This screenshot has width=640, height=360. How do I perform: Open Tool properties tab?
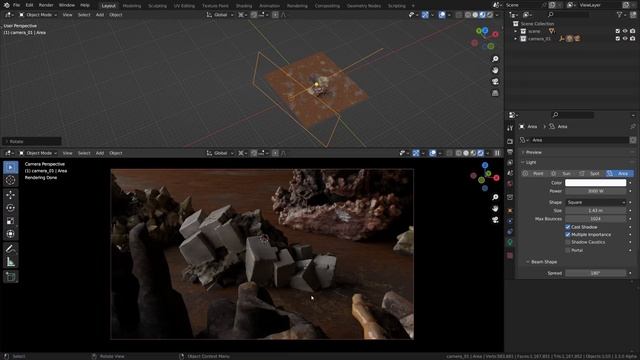(510, 128)
